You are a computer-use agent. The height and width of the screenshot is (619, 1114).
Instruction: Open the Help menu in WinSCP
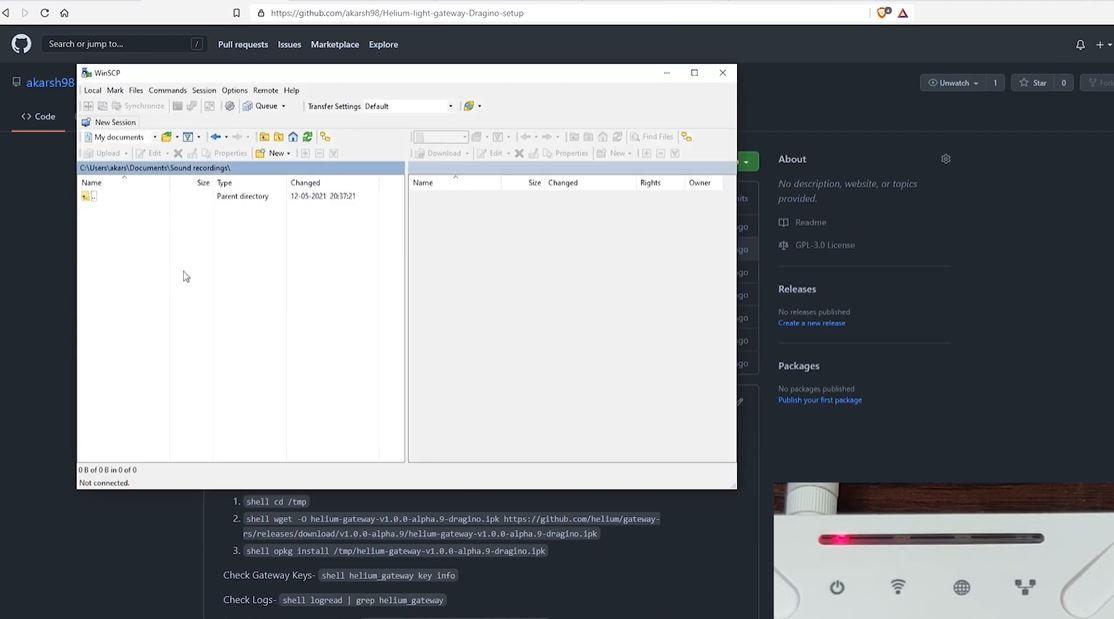291,90
